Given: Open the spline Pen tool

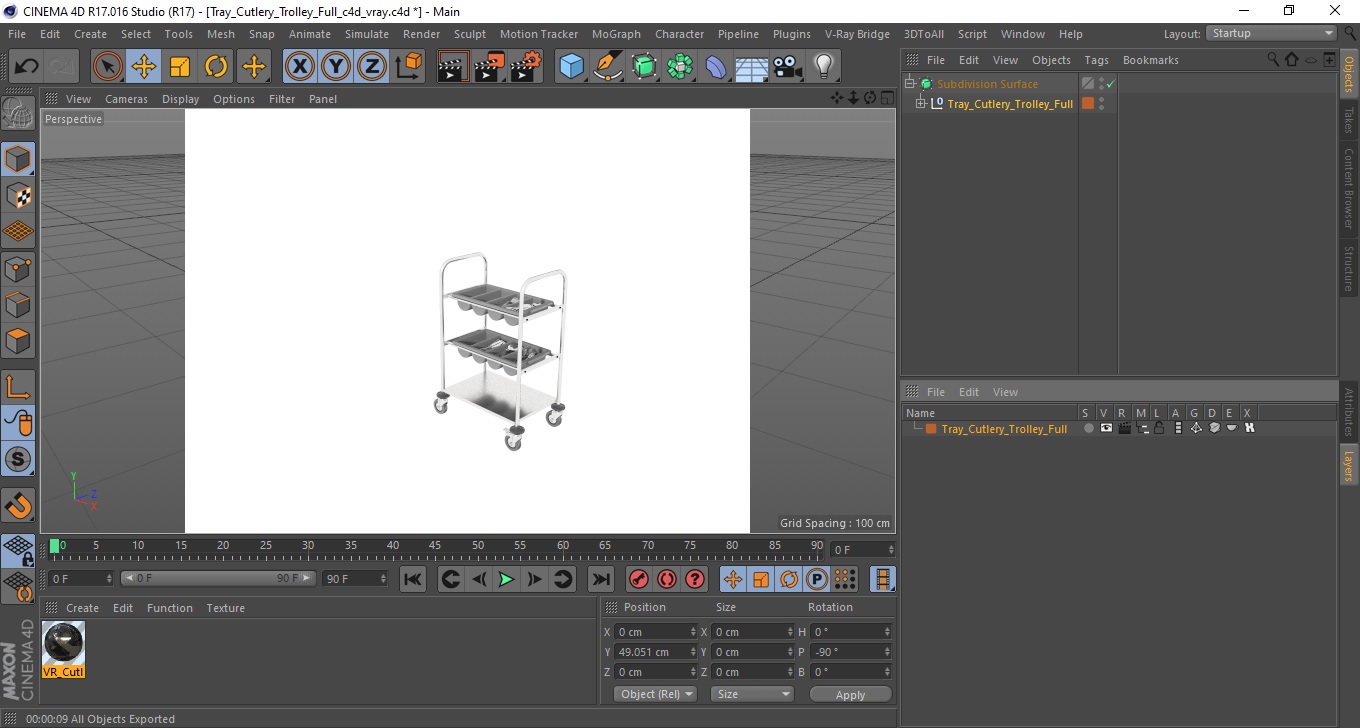Looking at the screenshot, I should 608,67.
